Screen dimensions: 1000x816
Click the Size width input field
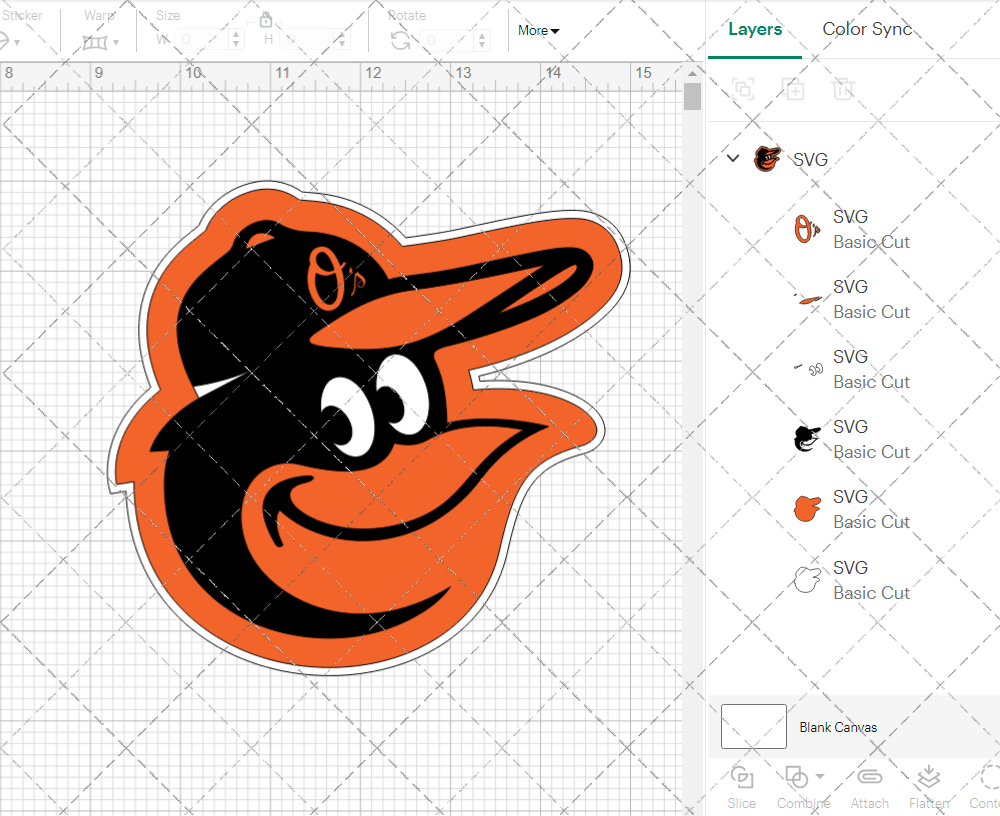click(203, 40)
